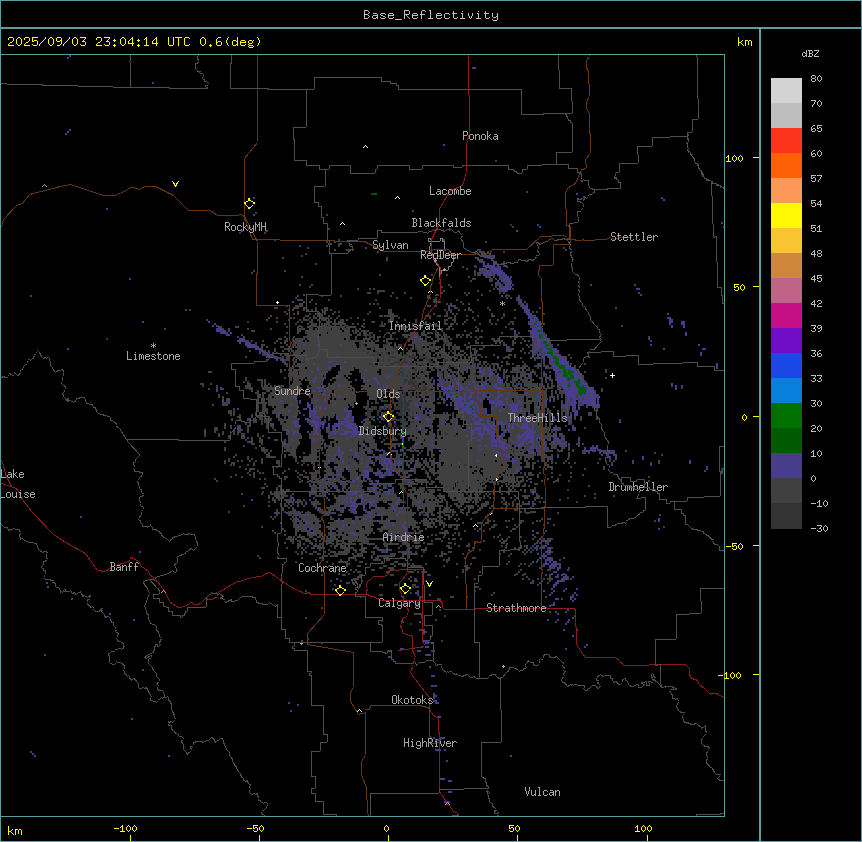Select the green 20-30 dBZ legend swatch
The width and height of the screenshot is (862, 842).
(x=786, y=416)
